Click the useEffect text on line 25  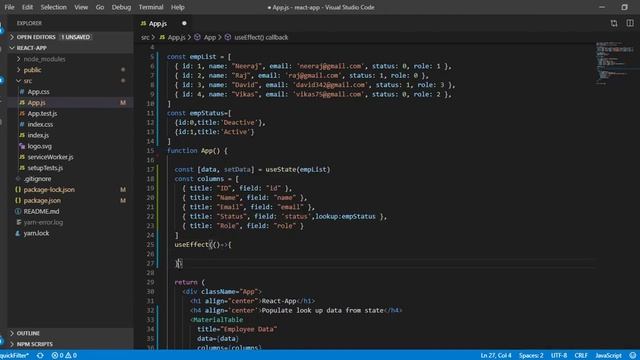[191, 244]
